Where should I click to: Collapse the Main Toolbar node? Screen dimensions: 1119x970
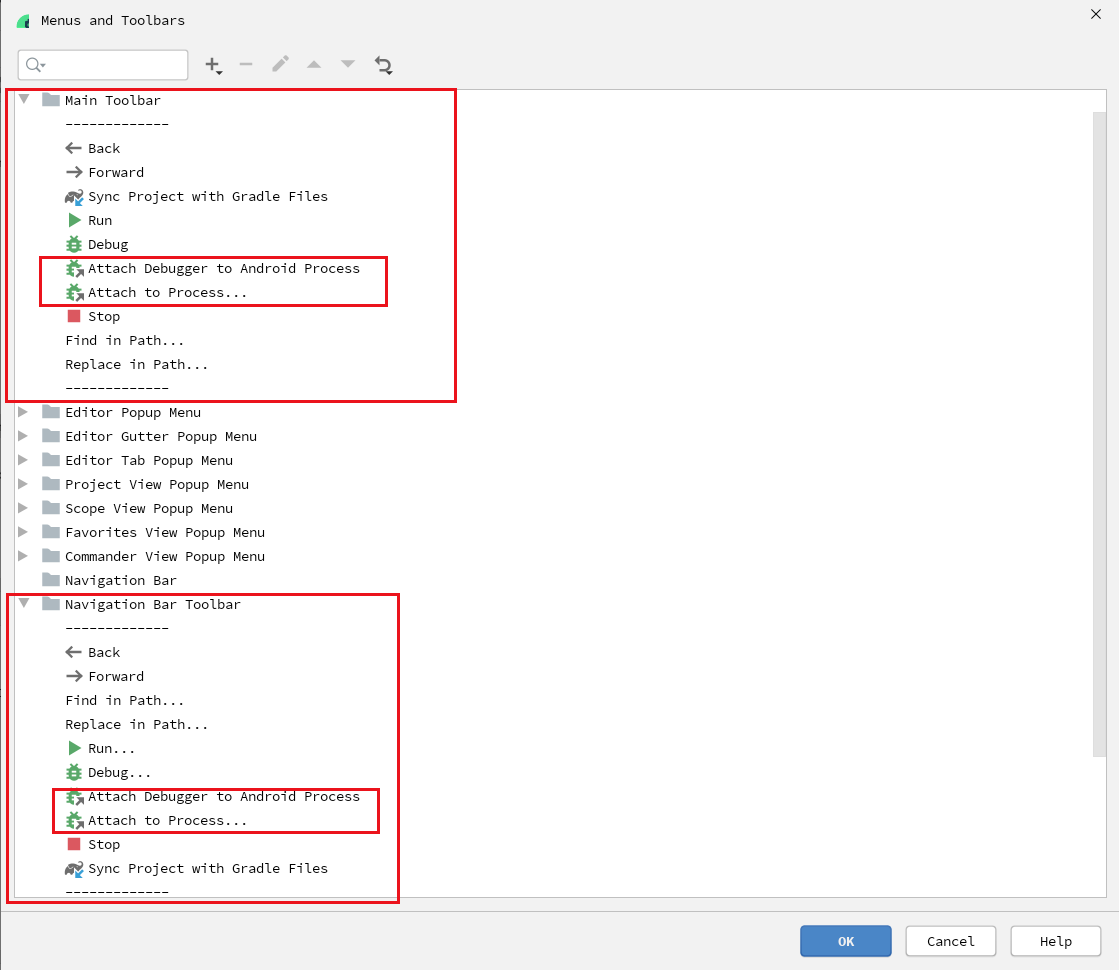click(x=24, y=100)
